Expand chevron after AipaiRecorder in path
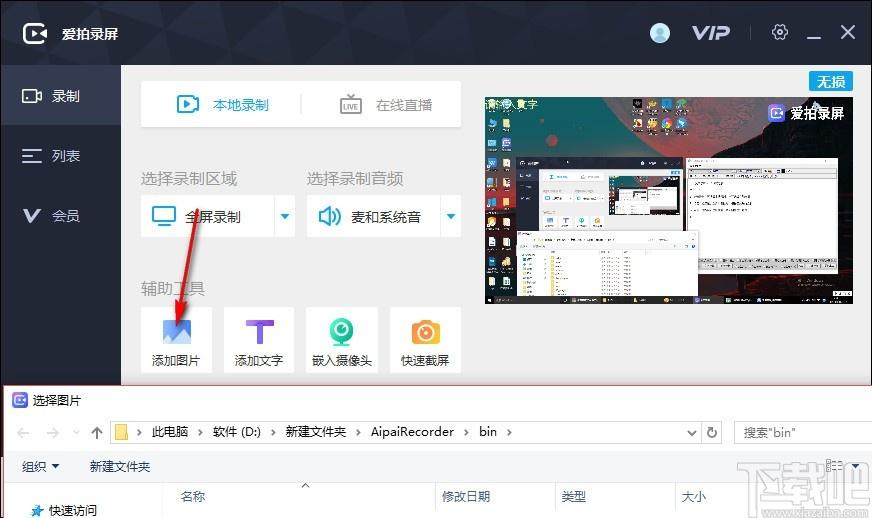This screenshot has height=518, width=872. (466, 432)
